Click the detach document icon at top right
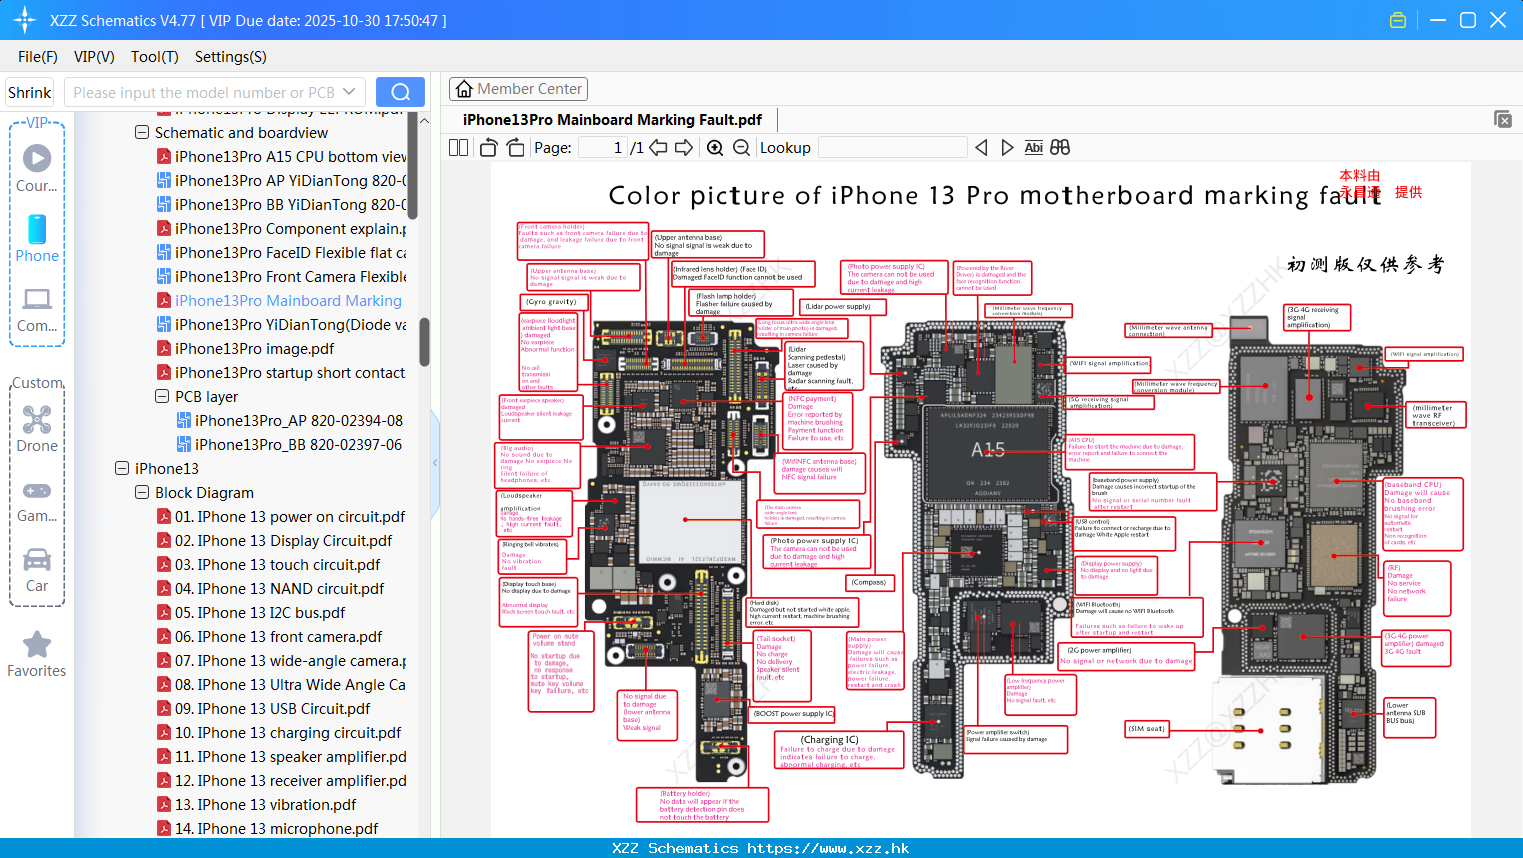This screenshot has height=858, width=1523. pyautogui.click(x=1503, y=119)
